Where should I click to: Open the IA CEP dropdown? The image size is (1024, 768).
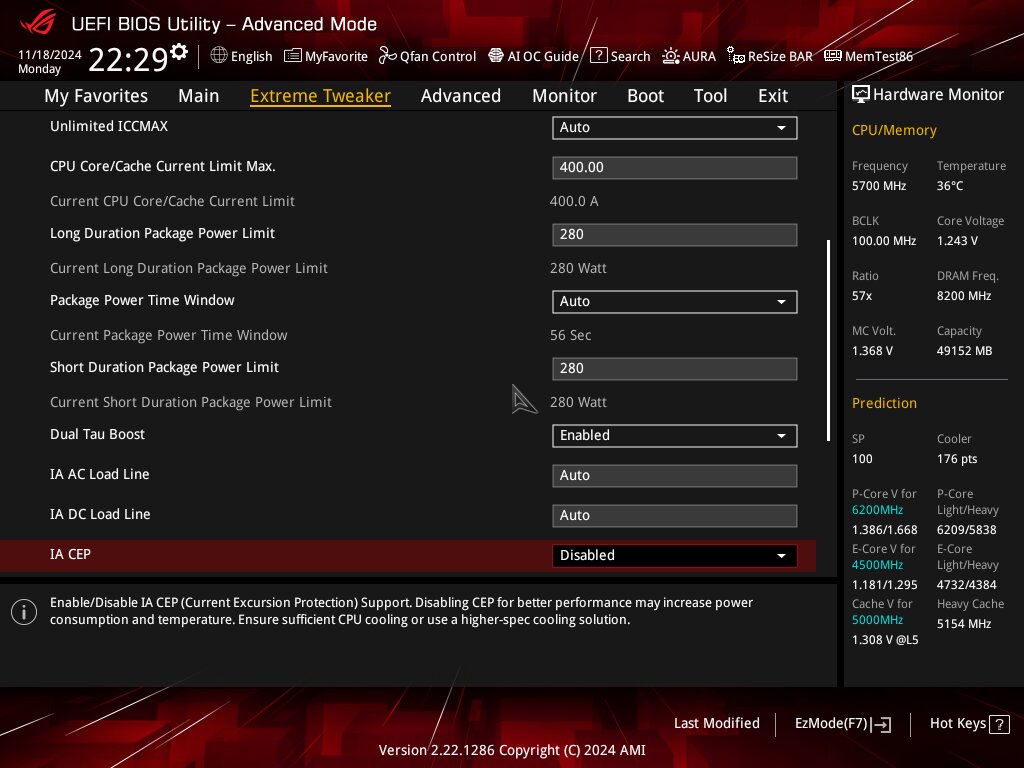[x=675, y=556]
